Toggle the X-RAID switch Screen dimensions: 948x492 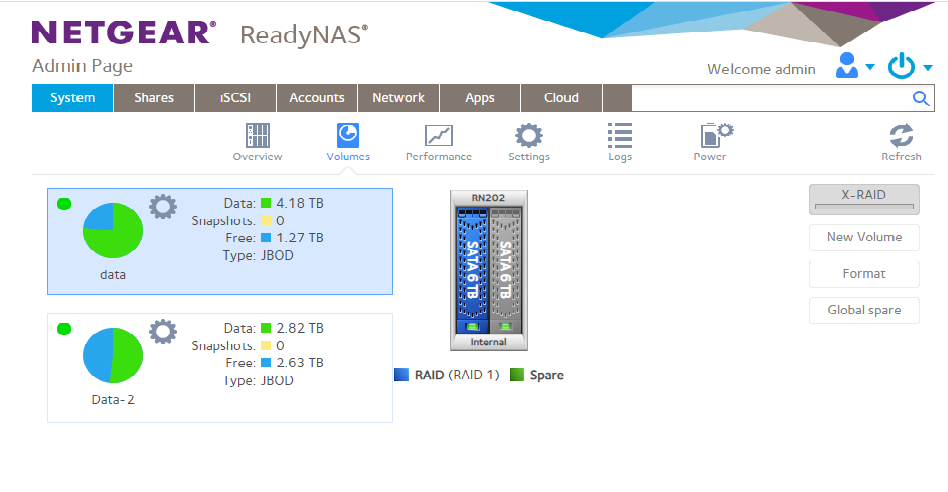863,199
